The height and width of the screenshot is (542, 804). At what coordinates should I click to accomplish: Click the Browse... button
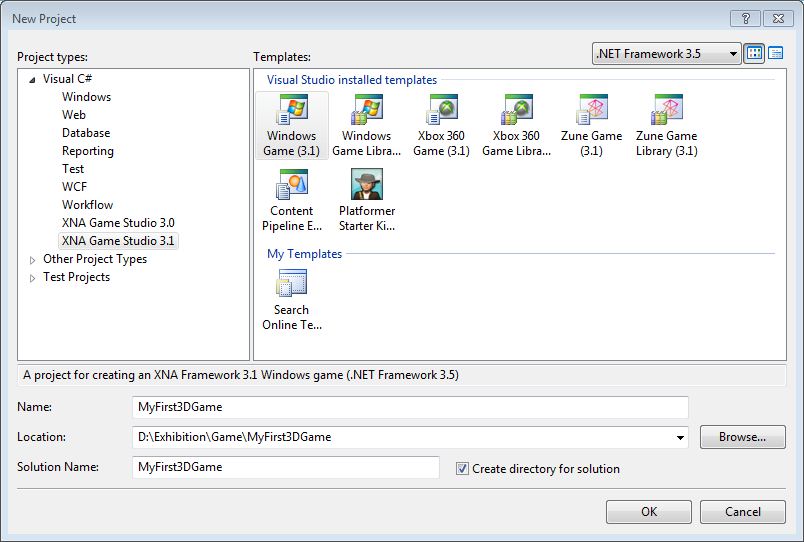pyautogui.click(x=742, y=437)
